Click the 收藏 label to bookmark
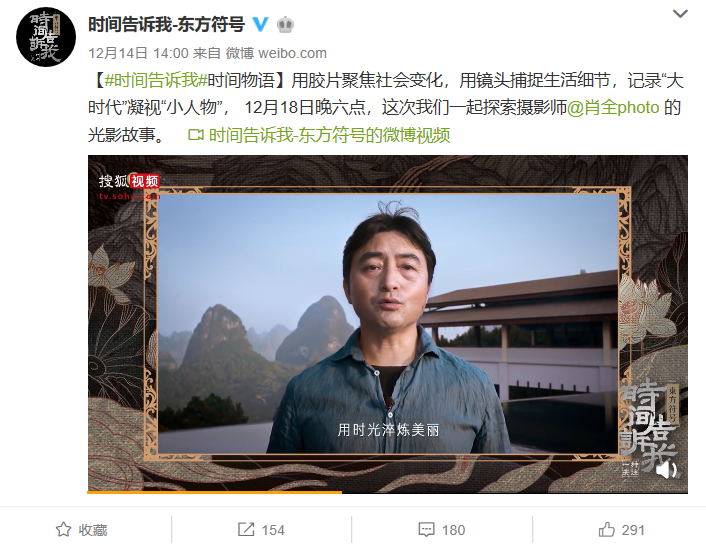 (x=93, y=530)
